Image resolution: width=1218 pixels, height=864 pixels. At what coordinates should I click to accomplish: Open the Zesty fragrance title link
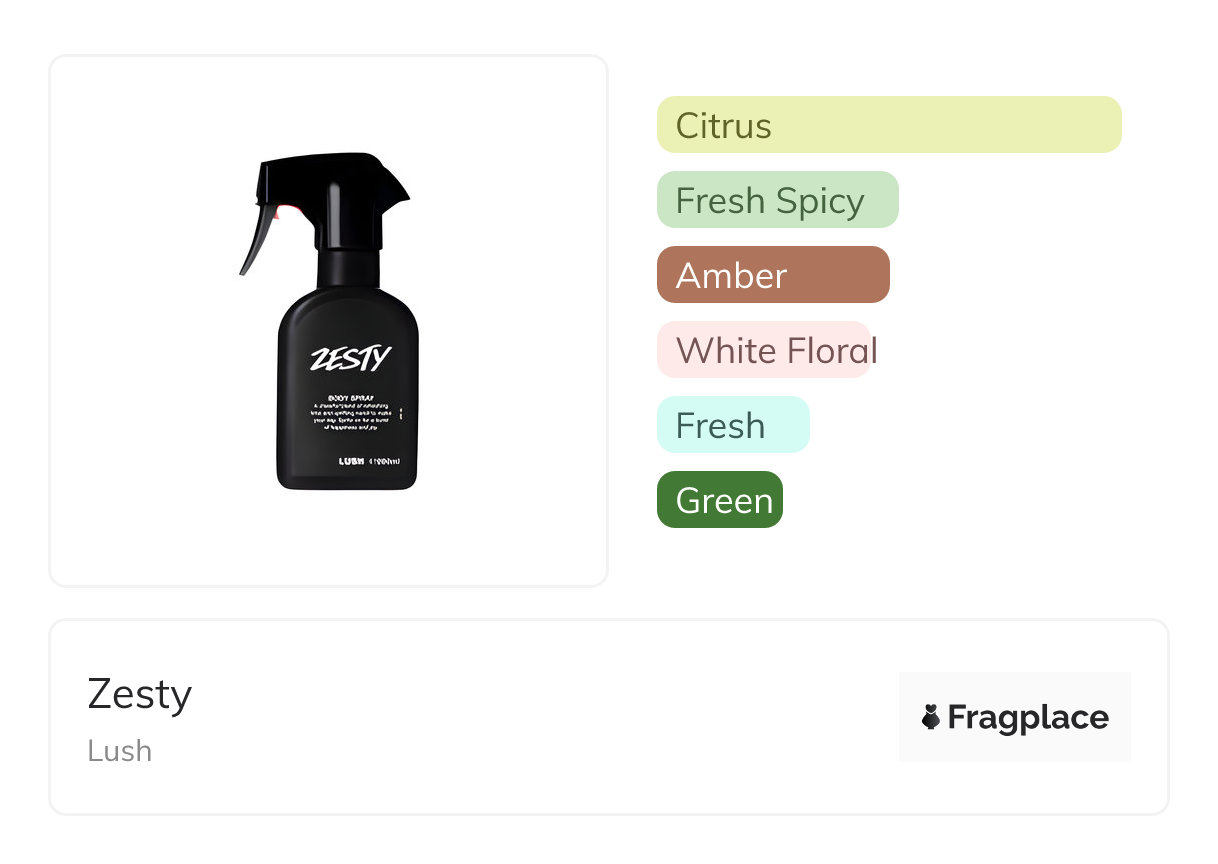click(139, 694)
